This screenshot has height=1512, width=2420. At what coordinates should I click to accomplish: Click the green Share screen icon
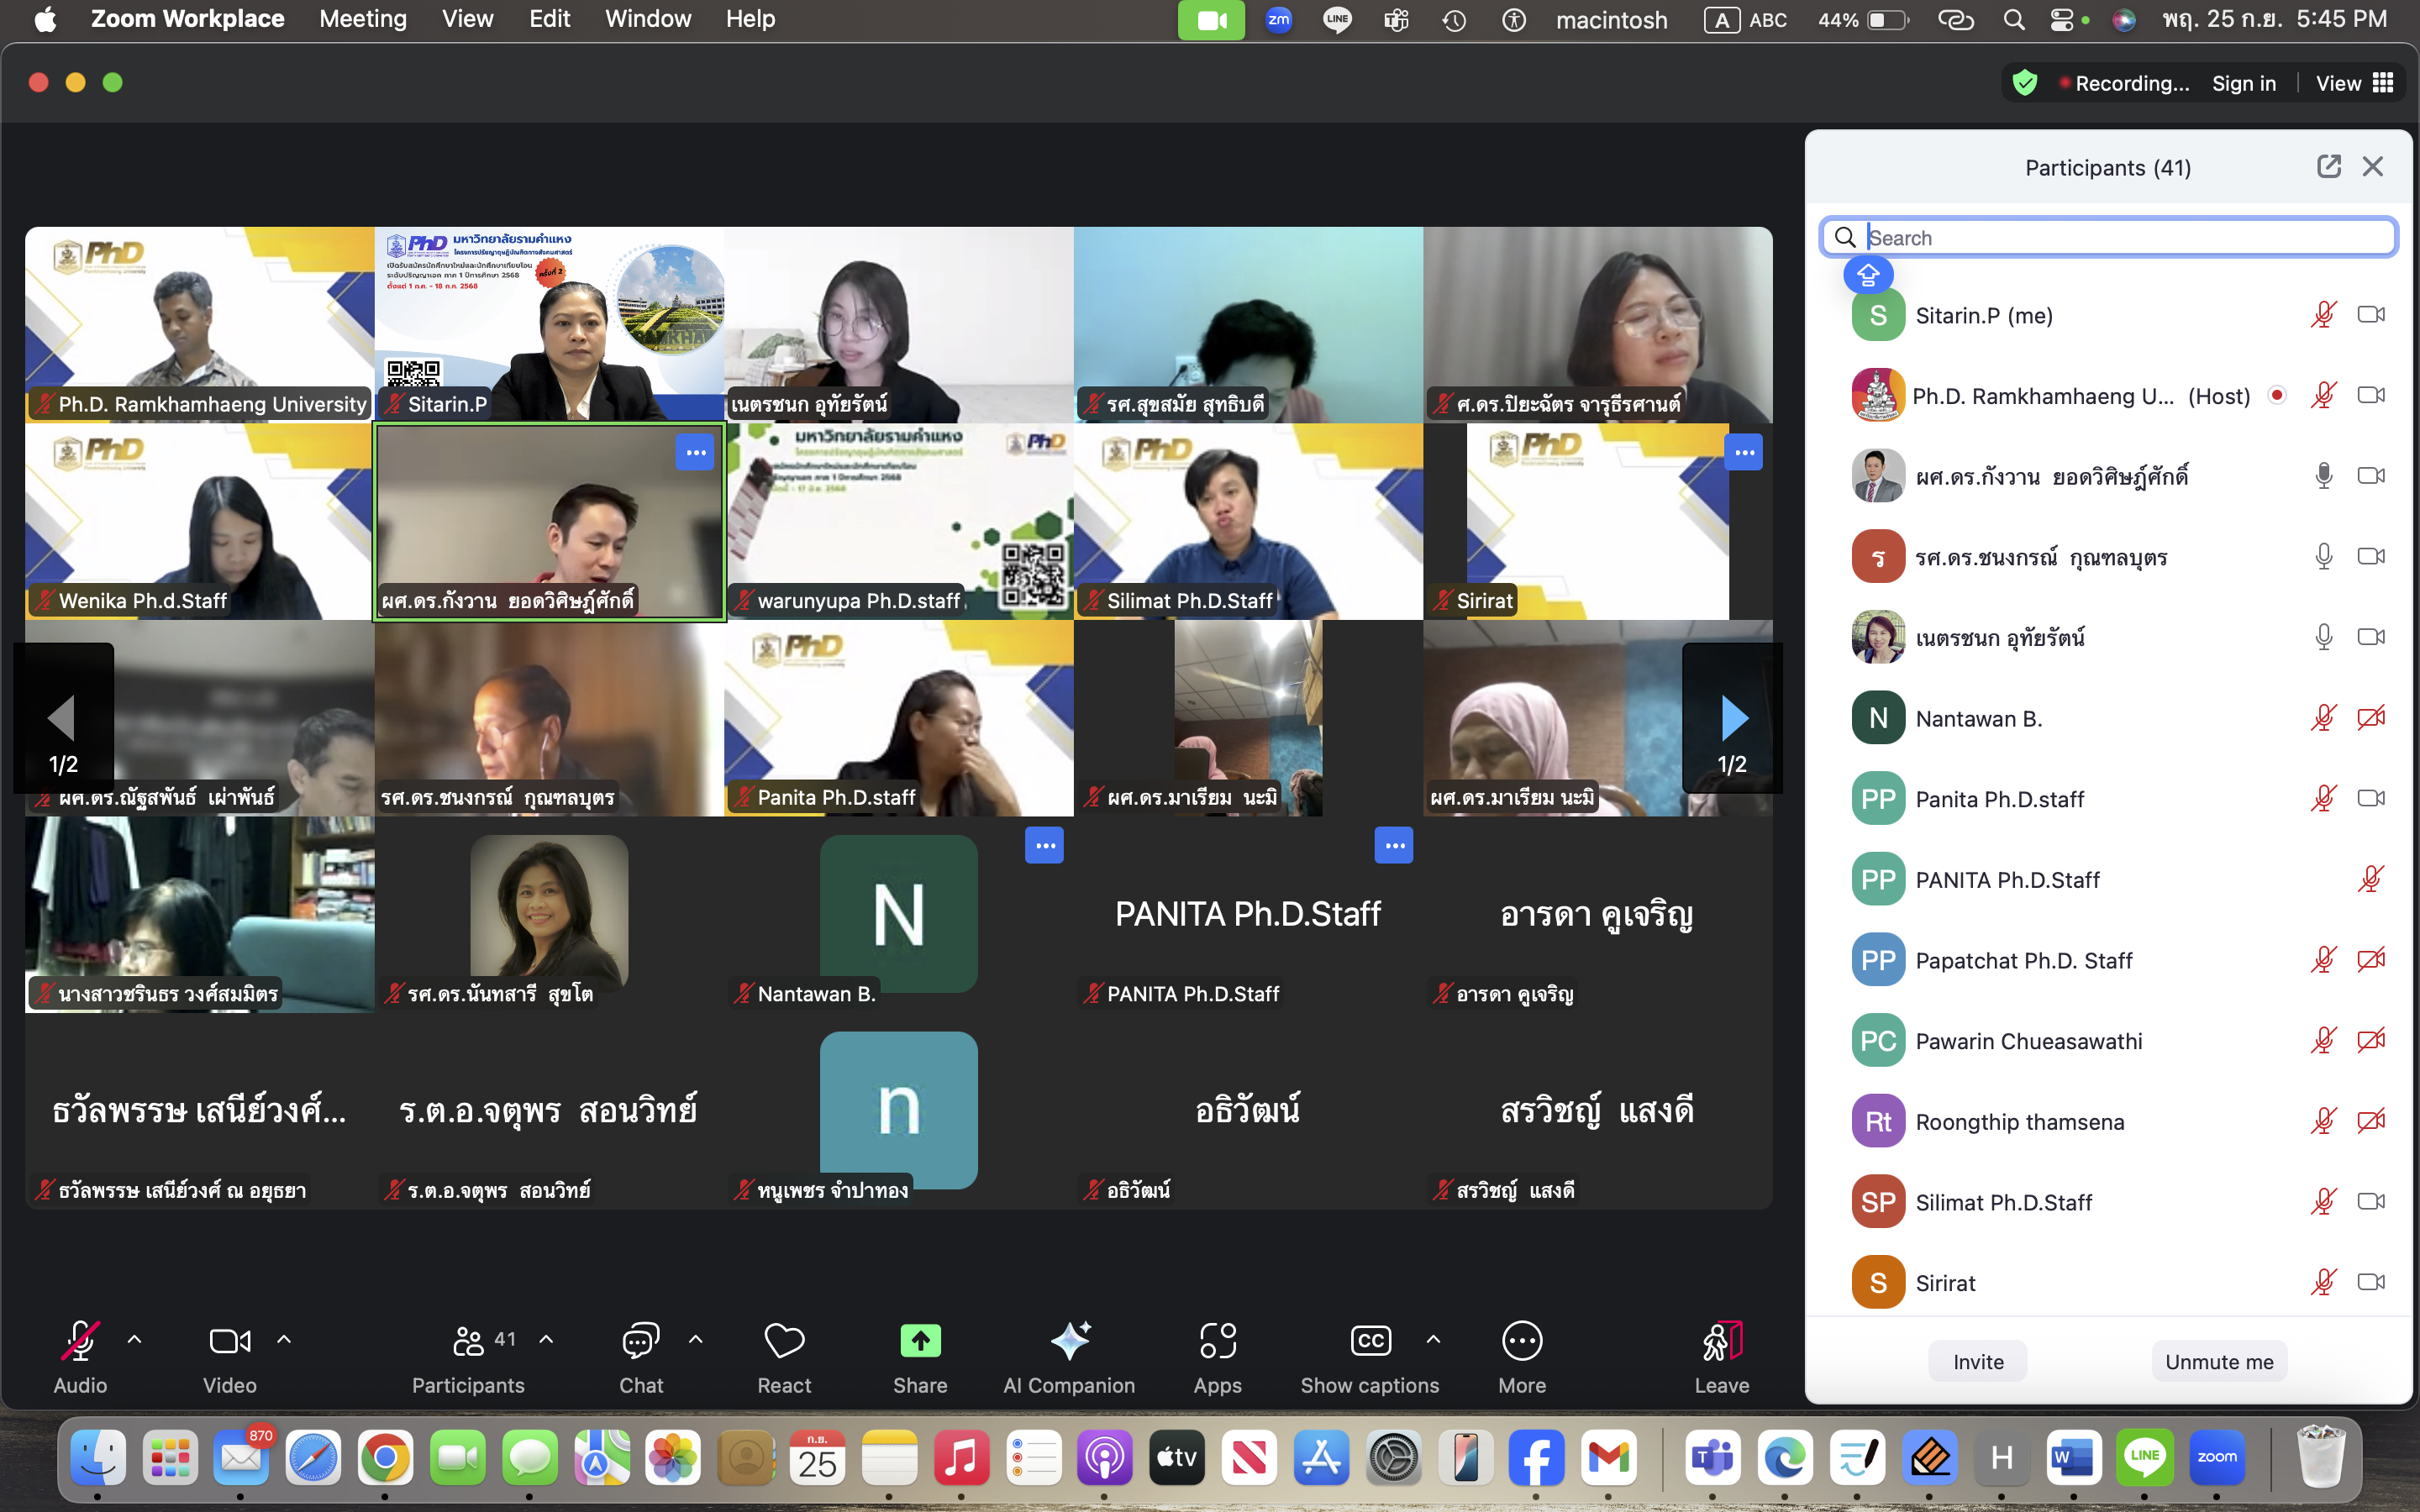point(919,1341)
